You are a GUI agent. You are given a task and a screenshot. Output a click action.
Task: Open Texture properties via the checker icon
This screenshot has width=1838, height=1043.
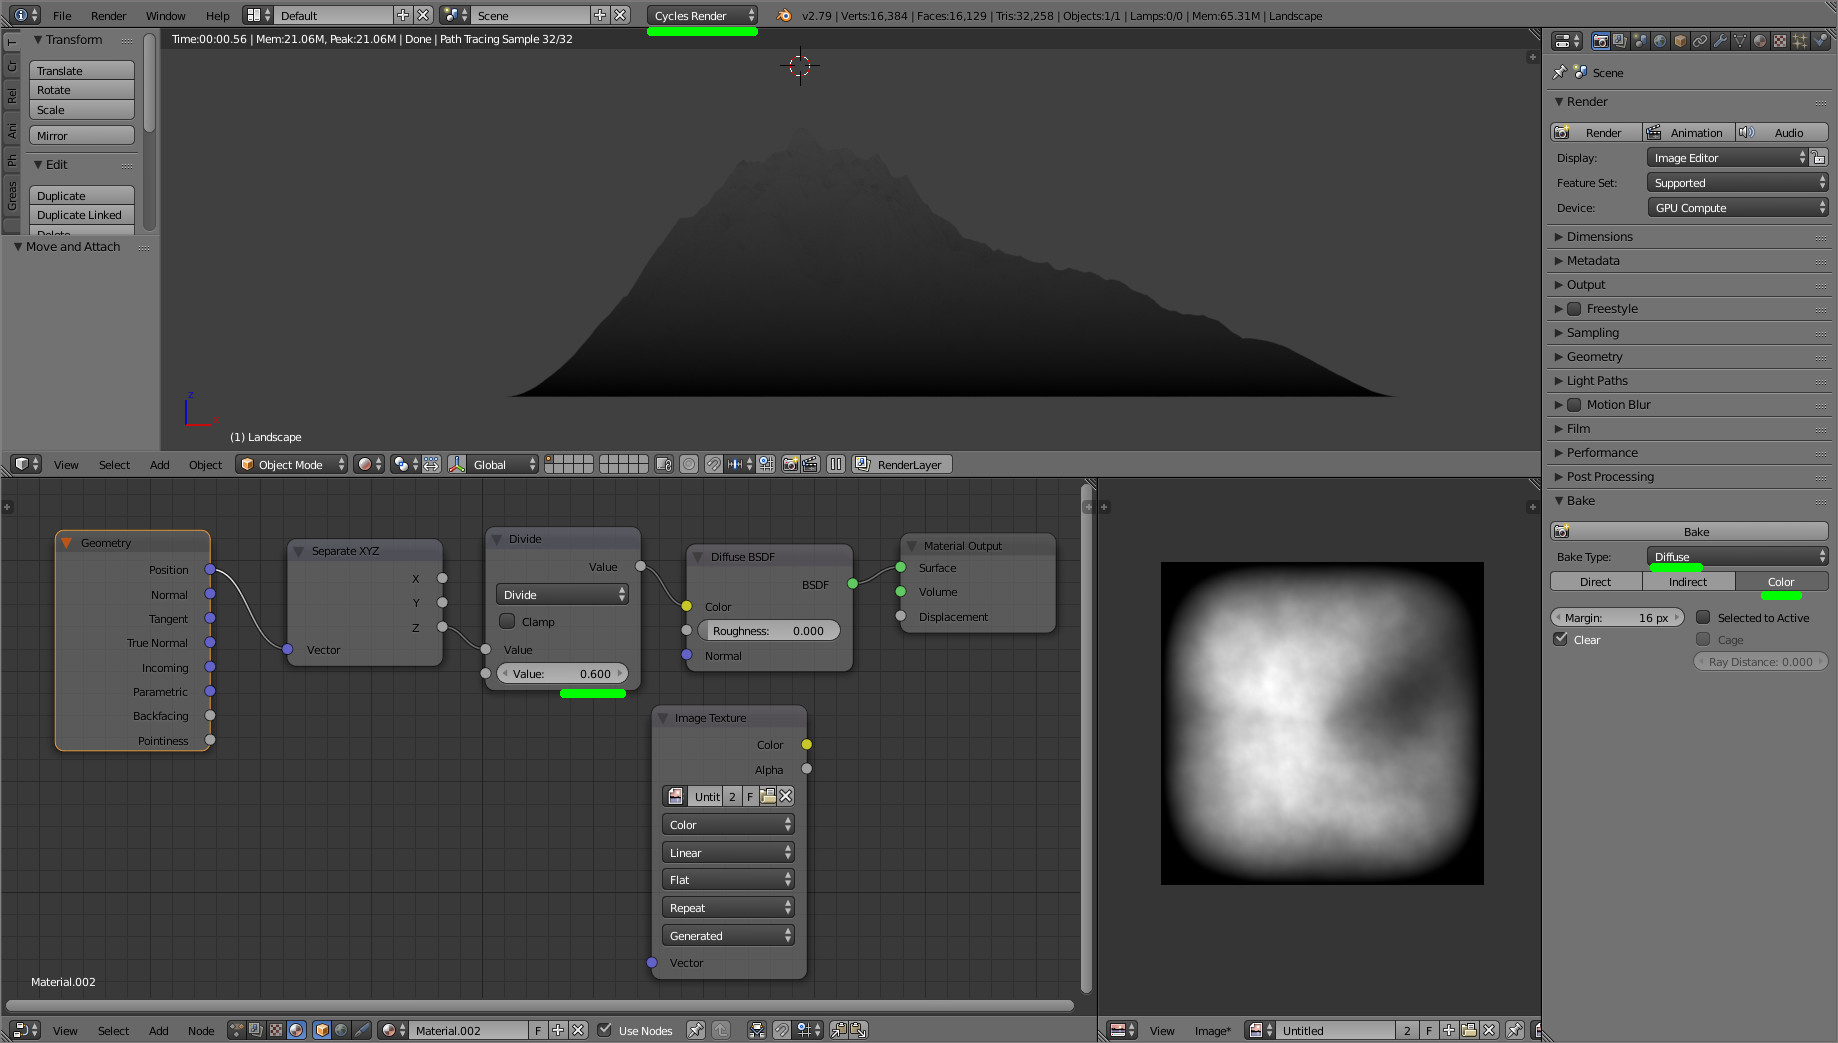(x=1780, y=40)
